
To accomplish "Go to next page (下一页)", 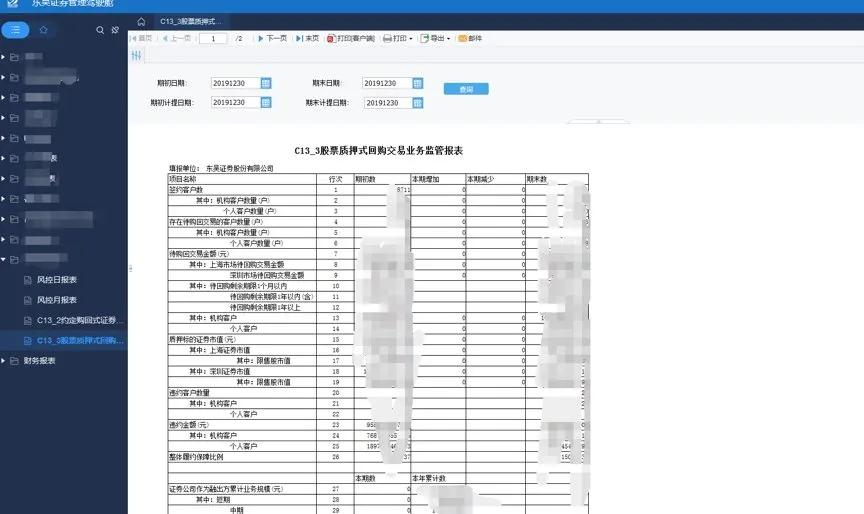I will pyautogui.click(x=272, y=39).
